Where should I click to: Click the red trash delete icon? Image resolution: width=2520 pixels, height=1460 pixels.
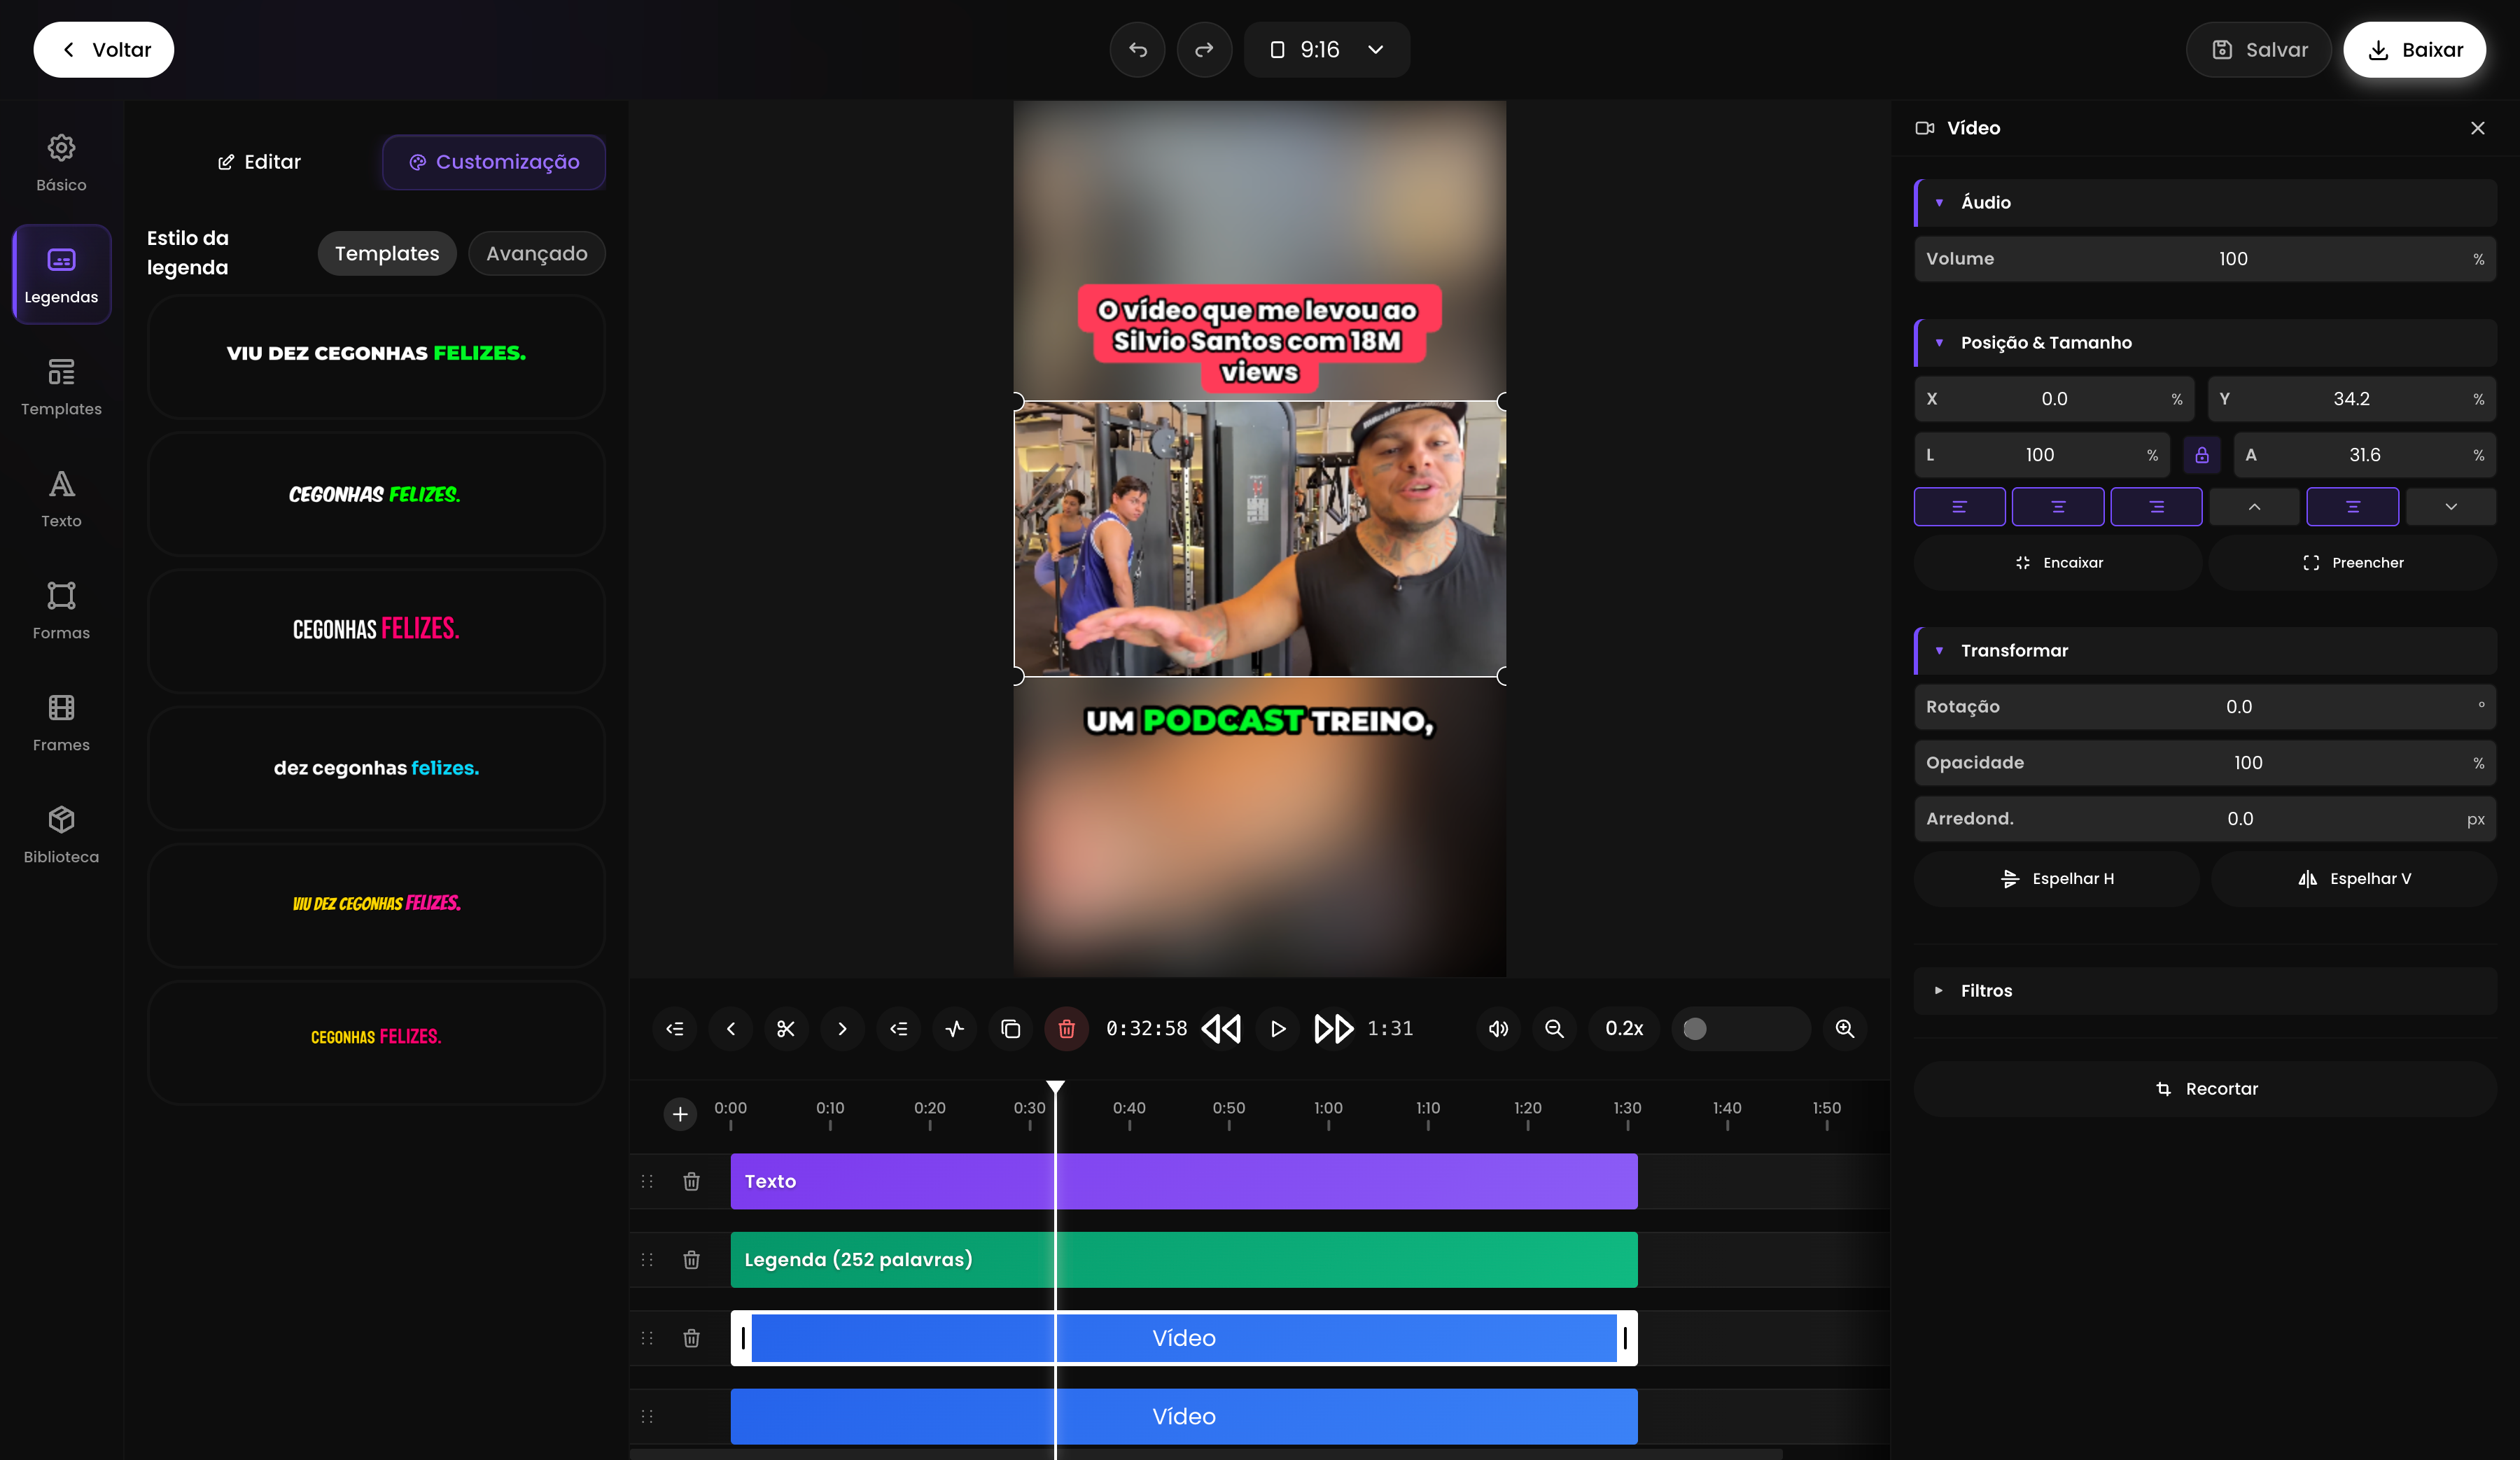coord(1066,1028)
